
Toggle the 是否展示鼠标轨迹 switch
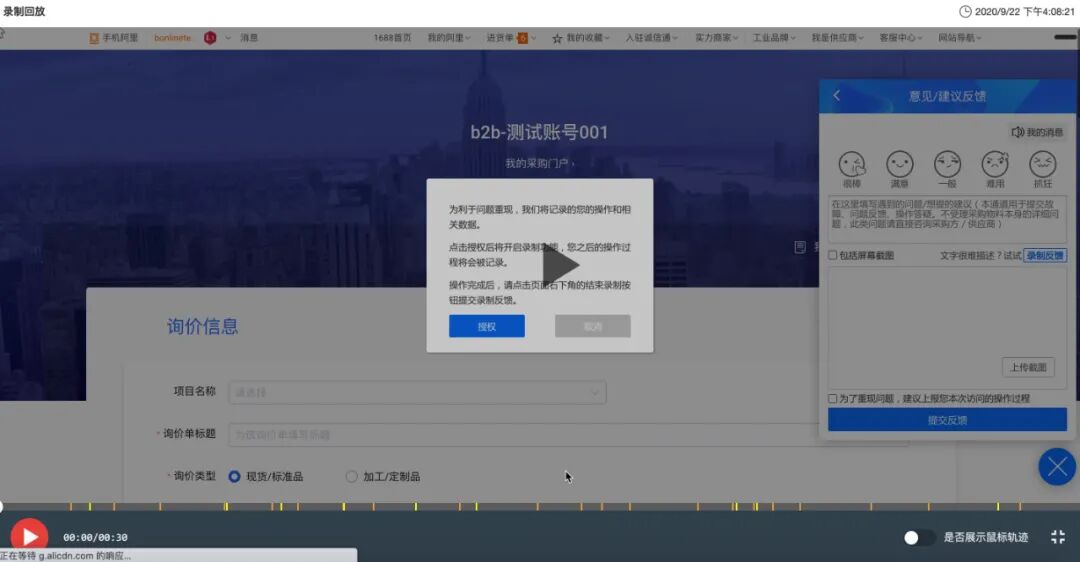tap(918, 537)
